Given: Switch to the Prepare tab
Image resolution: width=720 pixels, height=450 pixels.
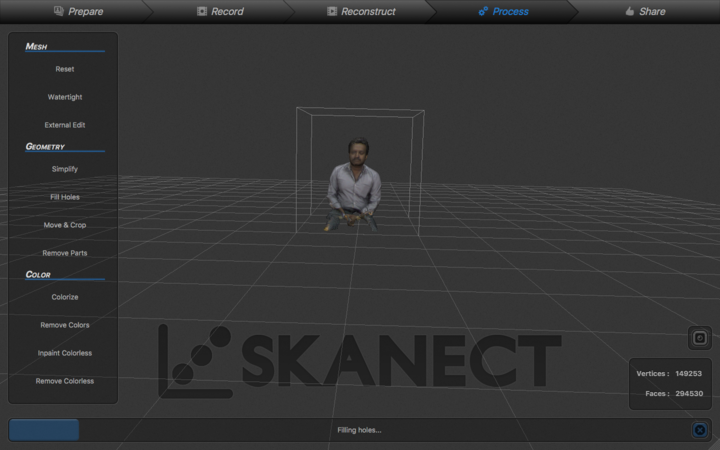Looking at the screenshot, I should click(78, 11).
